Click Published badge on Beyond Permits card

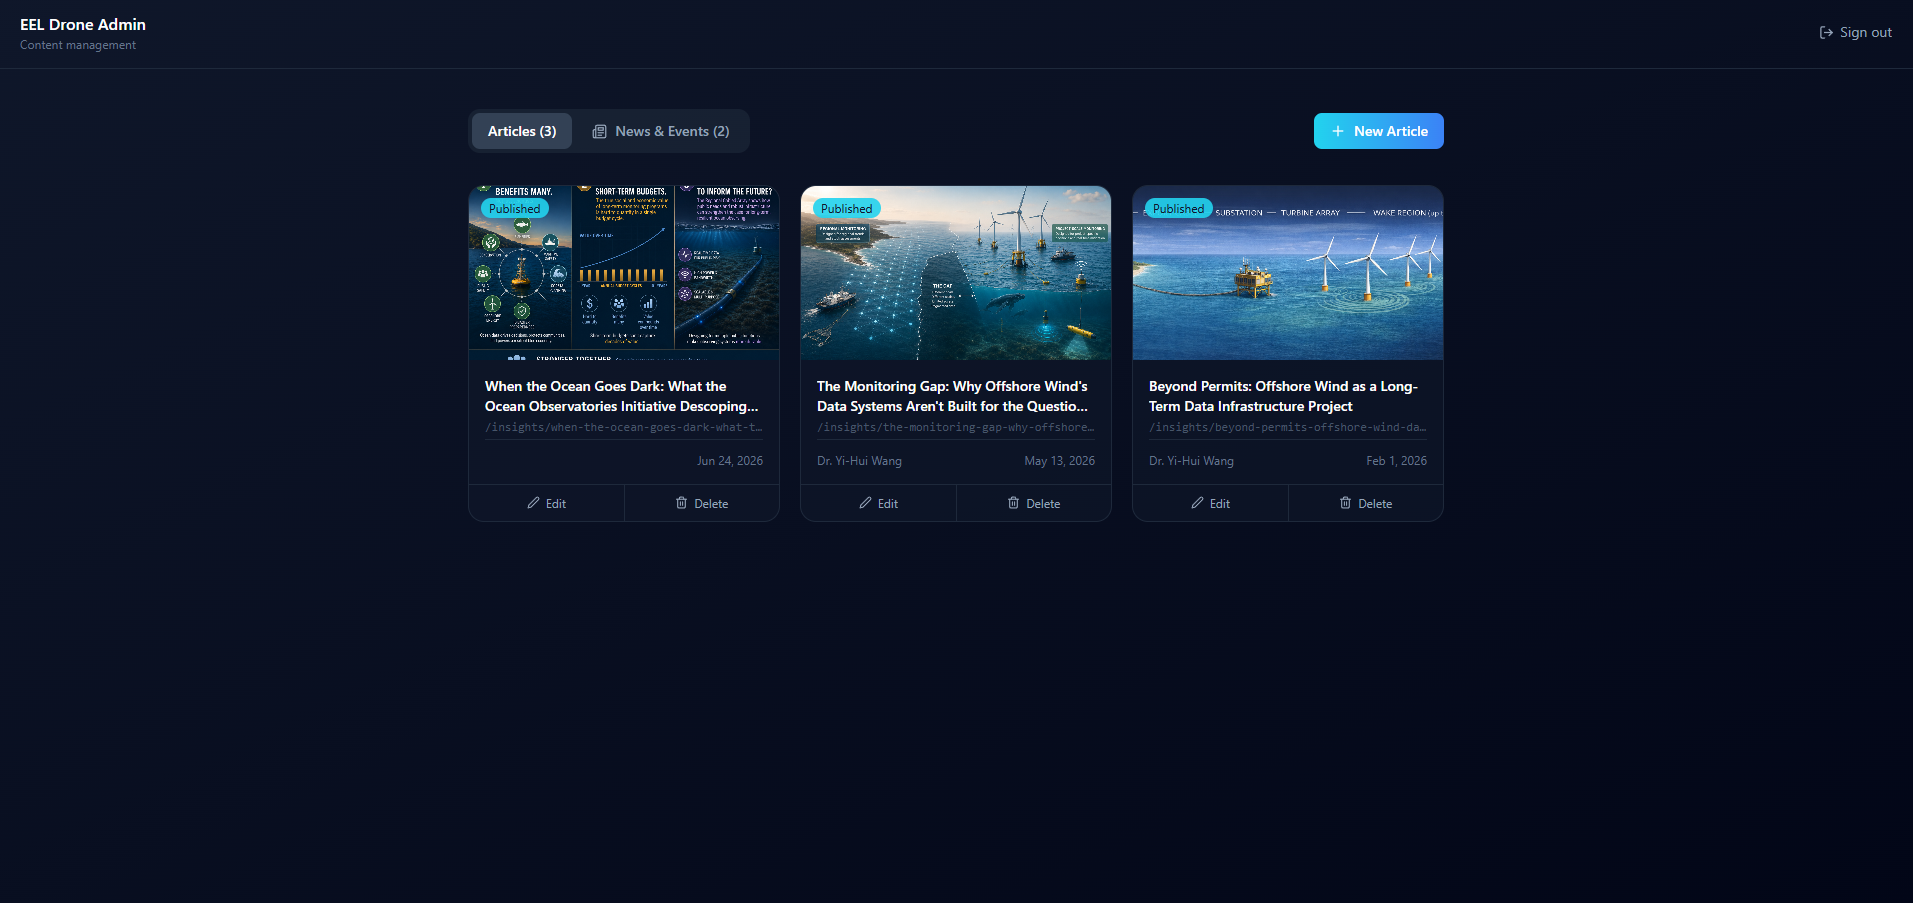(x=1178, y=209)
